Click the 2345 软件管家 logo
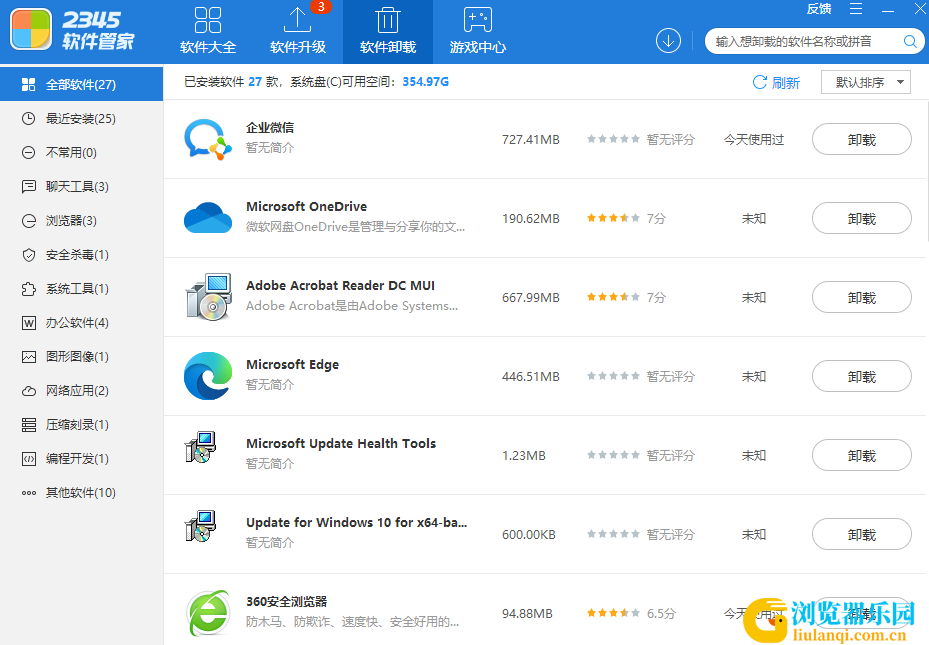Viewport: 929px width, 645px height. click(72, 29)
